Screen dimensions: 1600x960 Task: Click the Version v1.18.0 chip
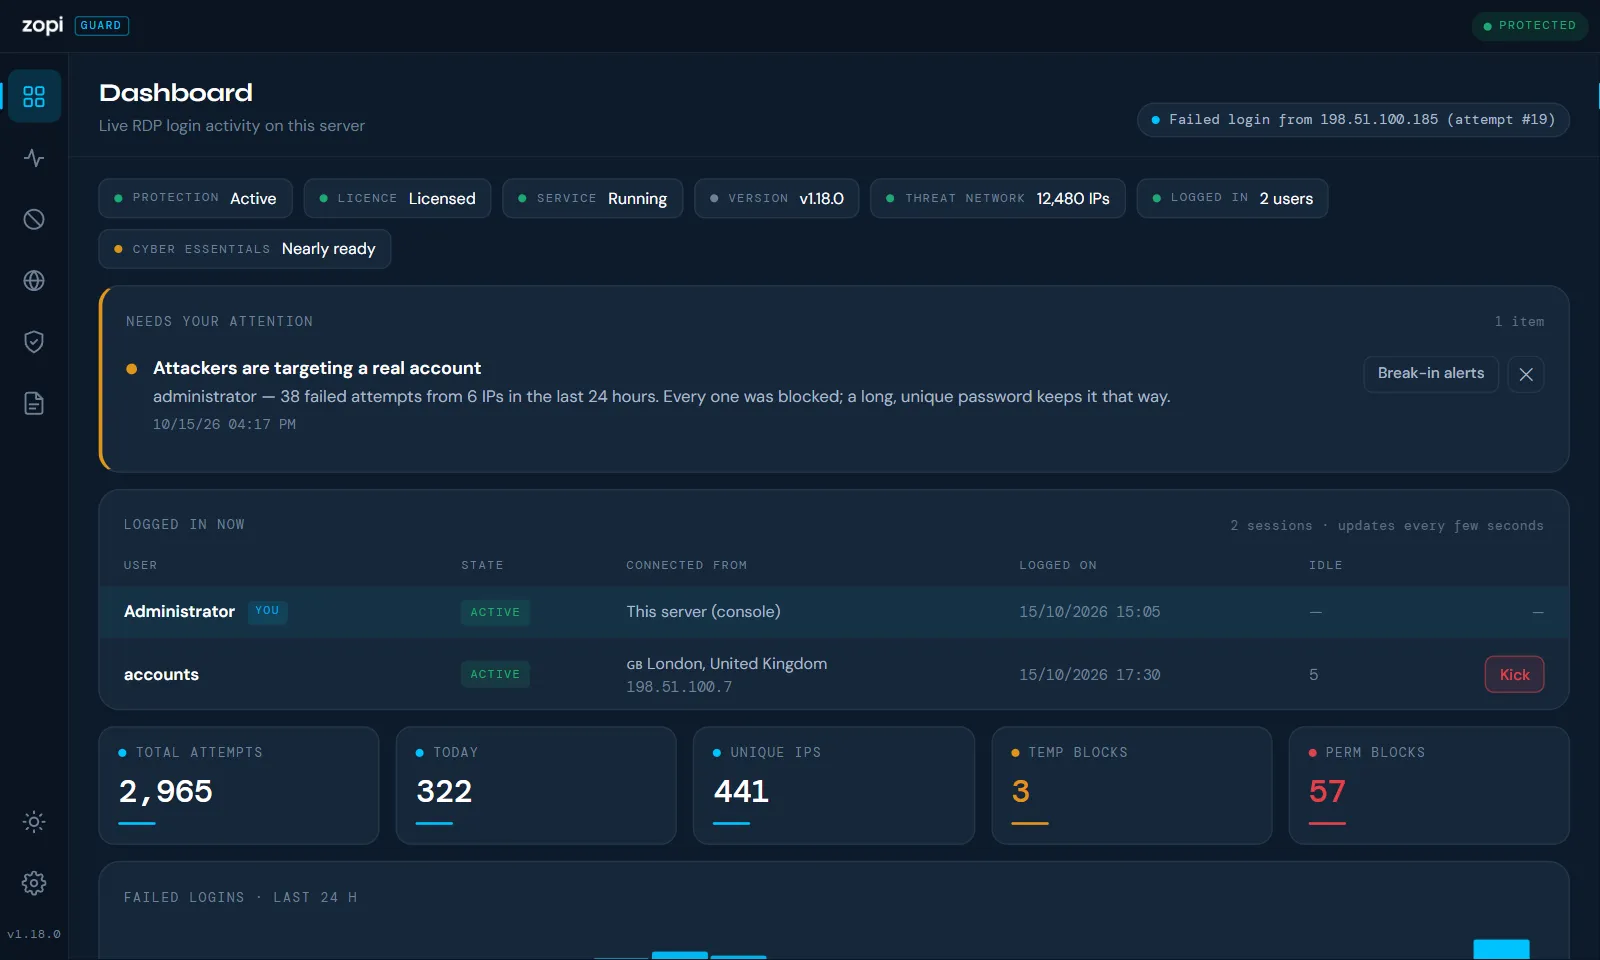[x=776, y=198]
